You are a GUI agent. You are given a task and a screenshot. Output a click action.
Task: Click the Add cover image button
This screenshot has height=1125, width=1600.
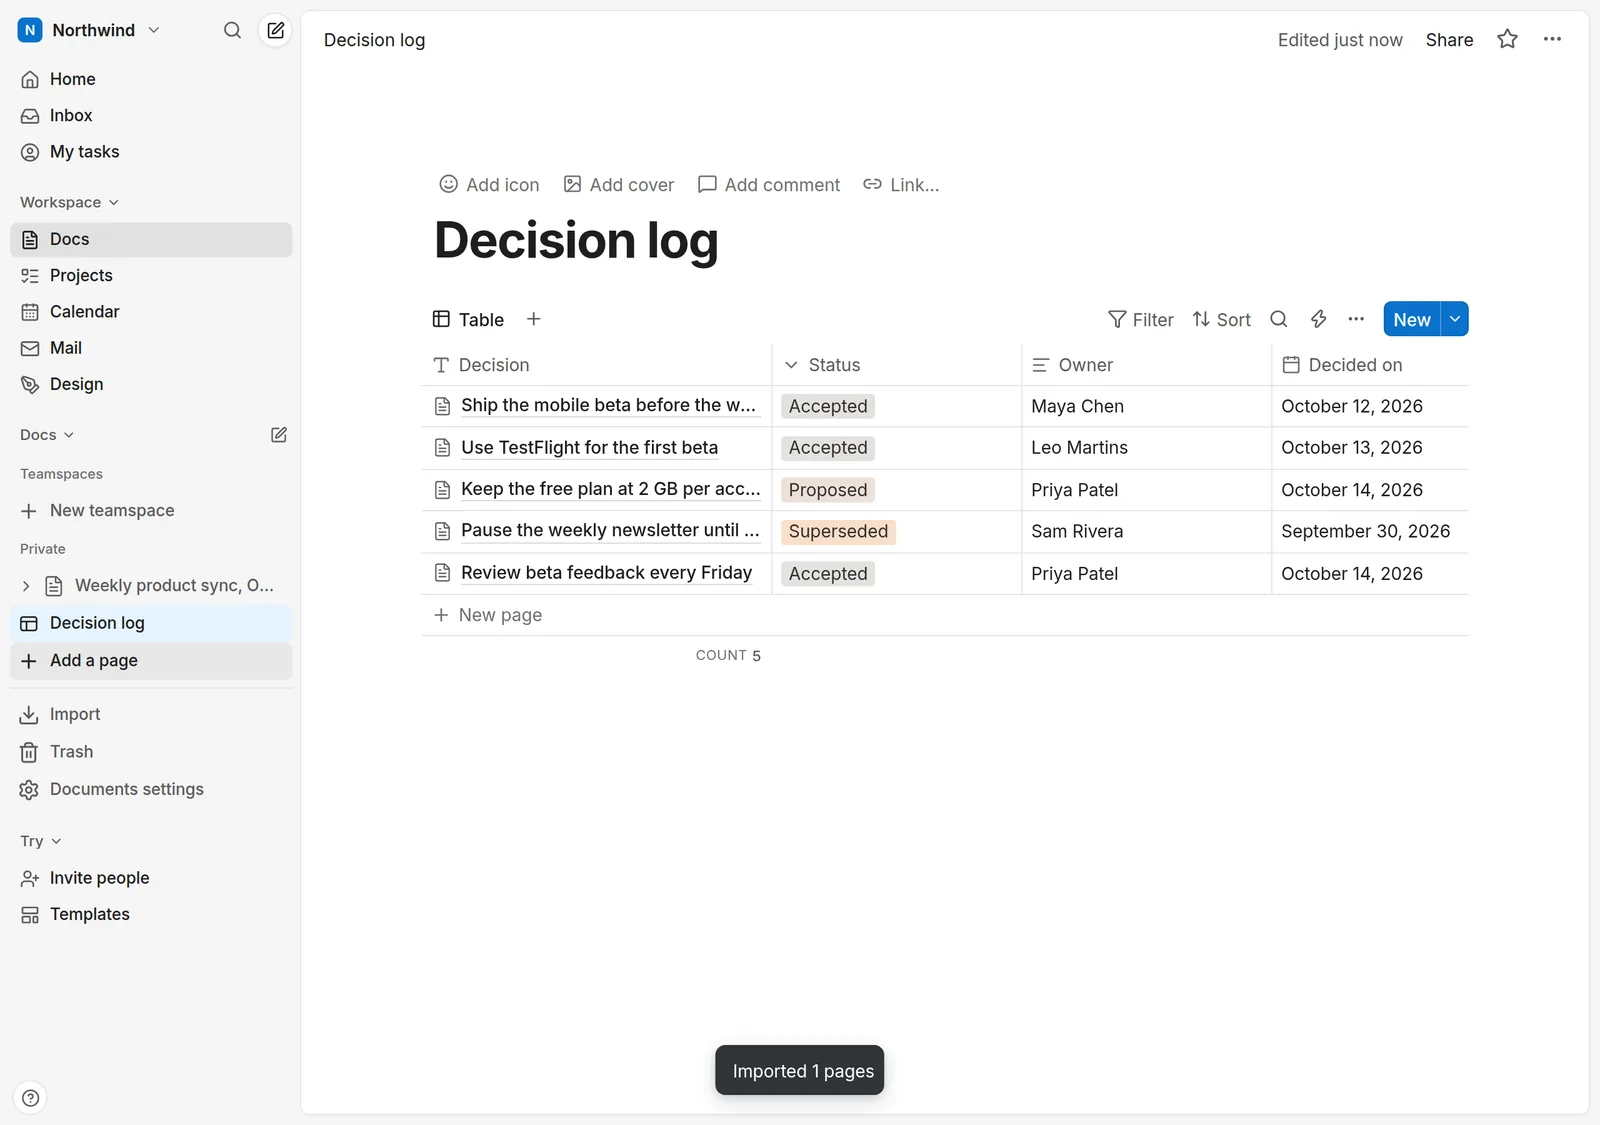click(x=619, y=184)
